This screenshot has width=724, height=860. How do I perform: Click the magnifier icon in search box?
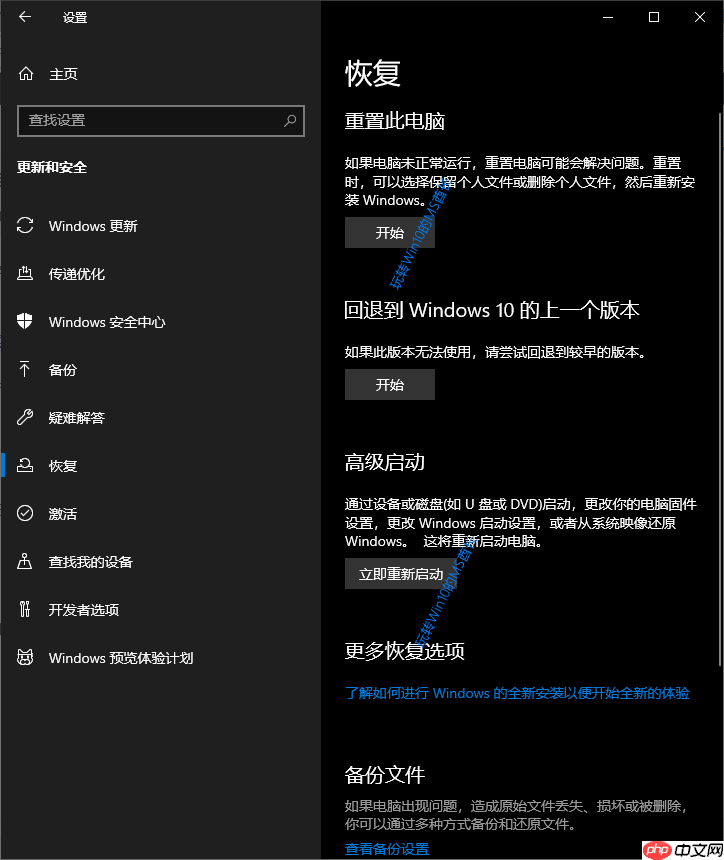click(x=290, y=120)
